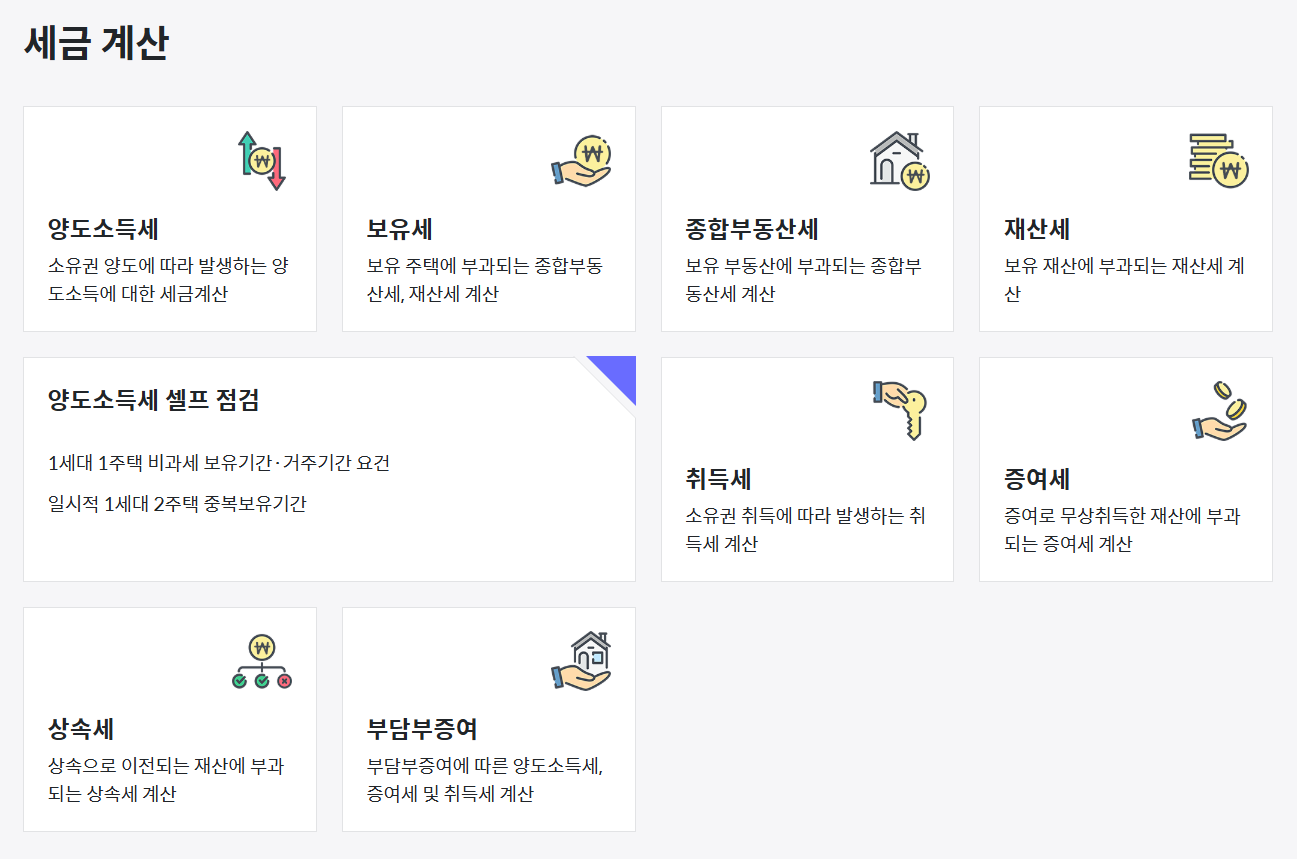Click the inheritance diagram icon on 상속세 card
Screen dimensions: 1297x859
pos(261,661)
